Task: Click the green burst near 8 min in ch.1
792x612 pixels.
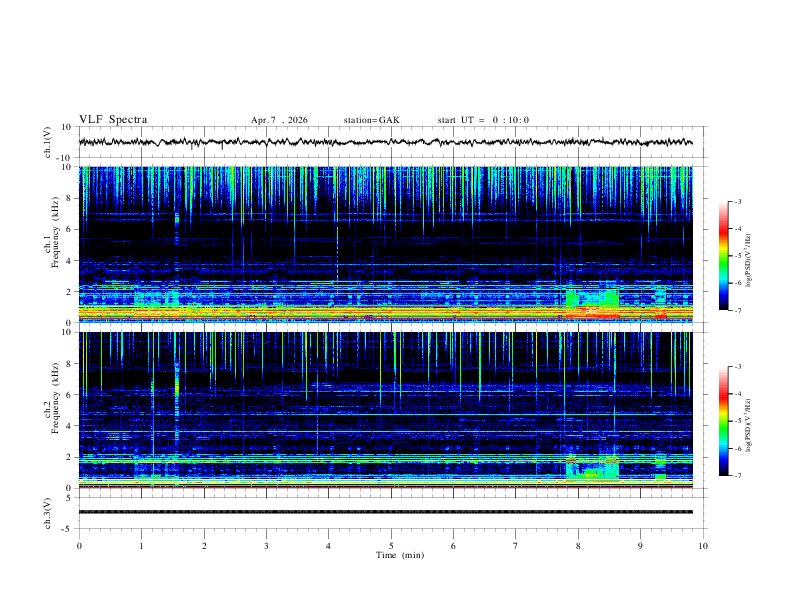Action: pos(592,303)
